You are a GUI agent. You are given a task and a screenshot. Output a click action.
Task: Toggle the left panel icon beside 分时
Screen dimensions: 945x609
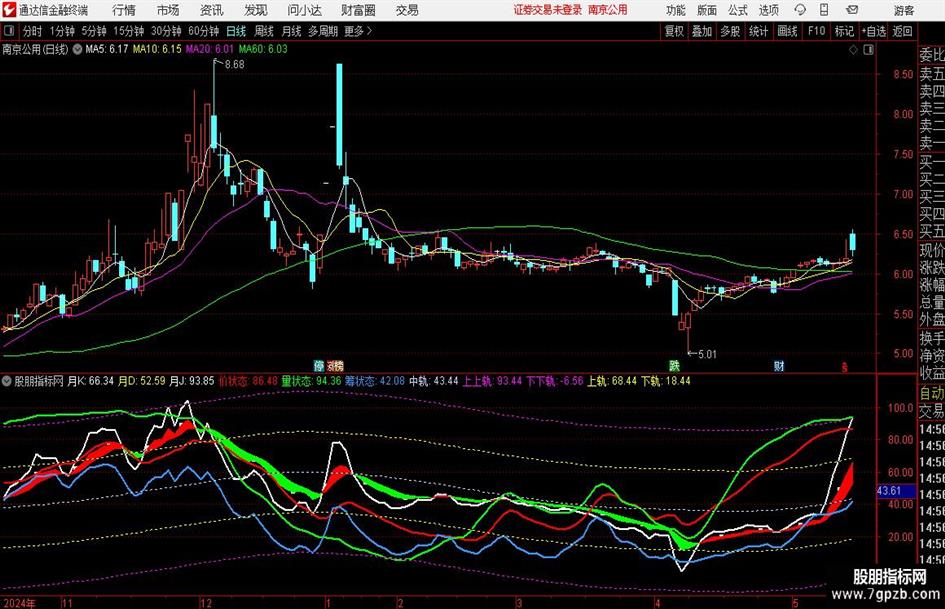9,31
